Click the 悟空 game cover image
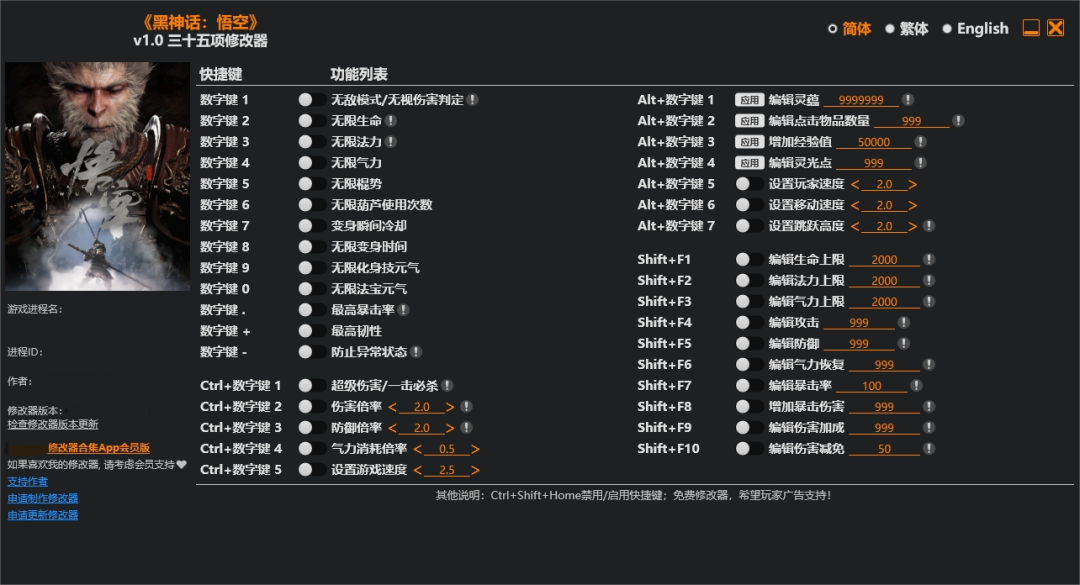 97,176
